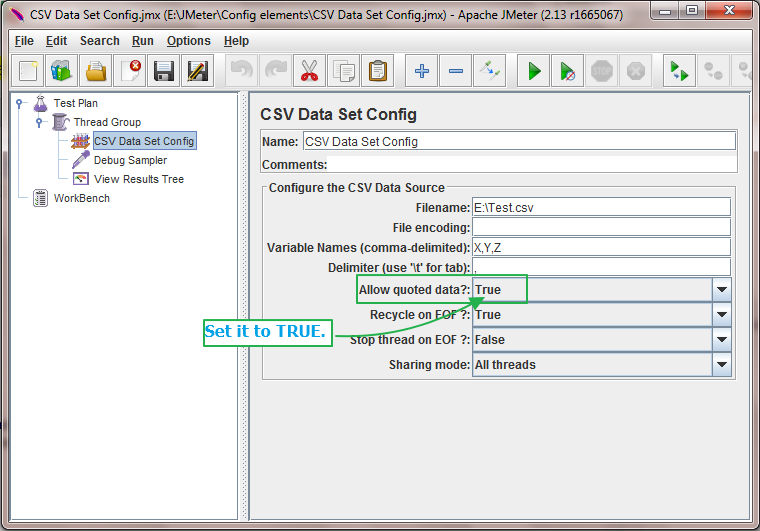Click the Undo arrow icon
Image resolution: width=760 pixels, height=531 pixels.
(242, 71)
